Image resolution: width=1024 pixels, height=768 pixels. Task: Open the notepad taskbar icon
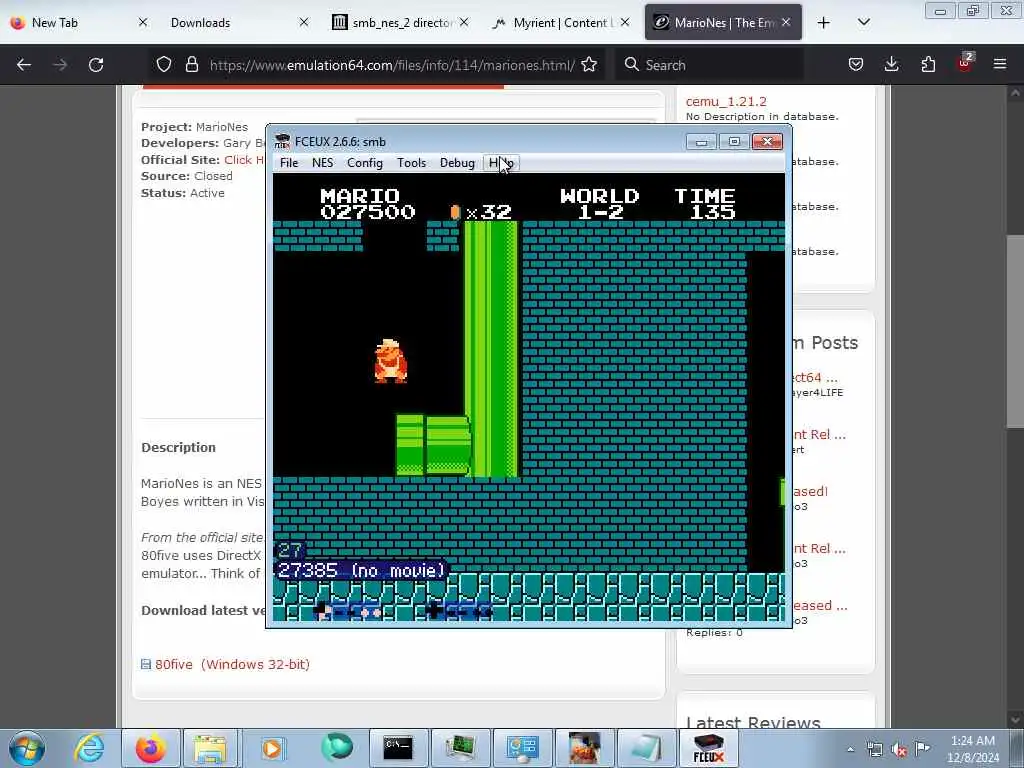(646, 748)
